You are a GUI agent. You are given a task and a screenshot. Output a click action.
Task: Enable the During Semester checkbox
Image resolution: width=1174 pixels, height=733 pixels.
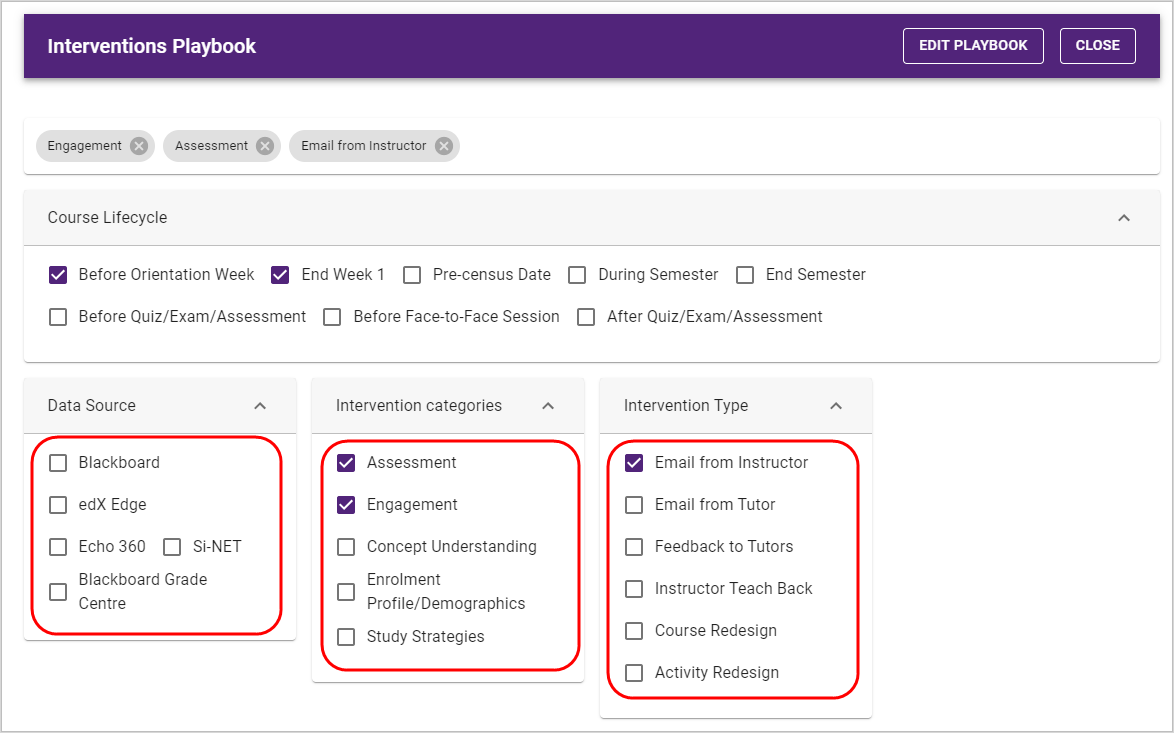pos(577,275)
